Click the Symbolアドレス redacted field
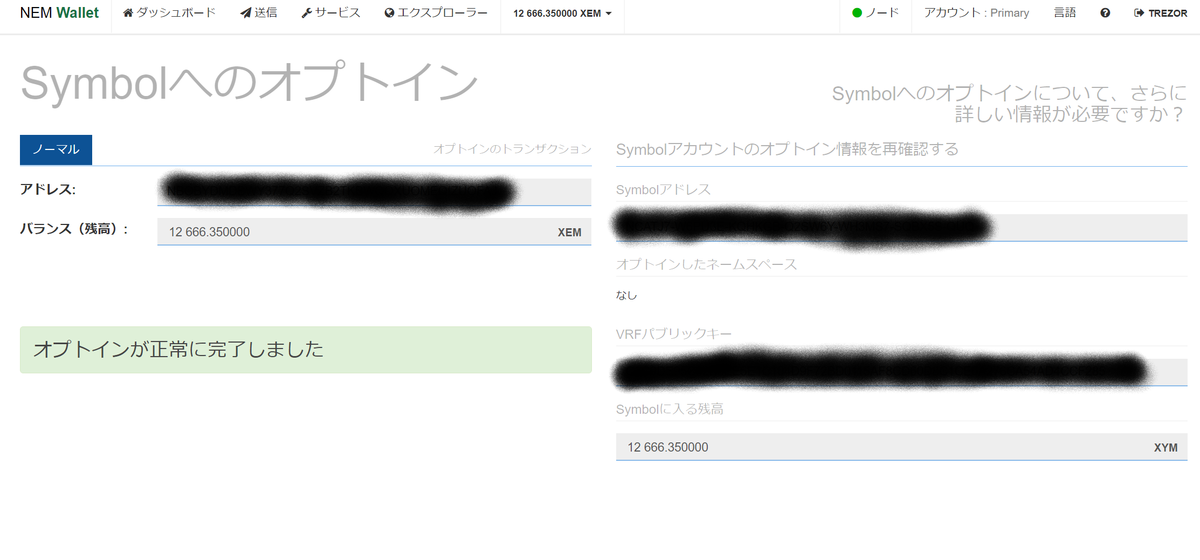 click(x=901, y=227)
